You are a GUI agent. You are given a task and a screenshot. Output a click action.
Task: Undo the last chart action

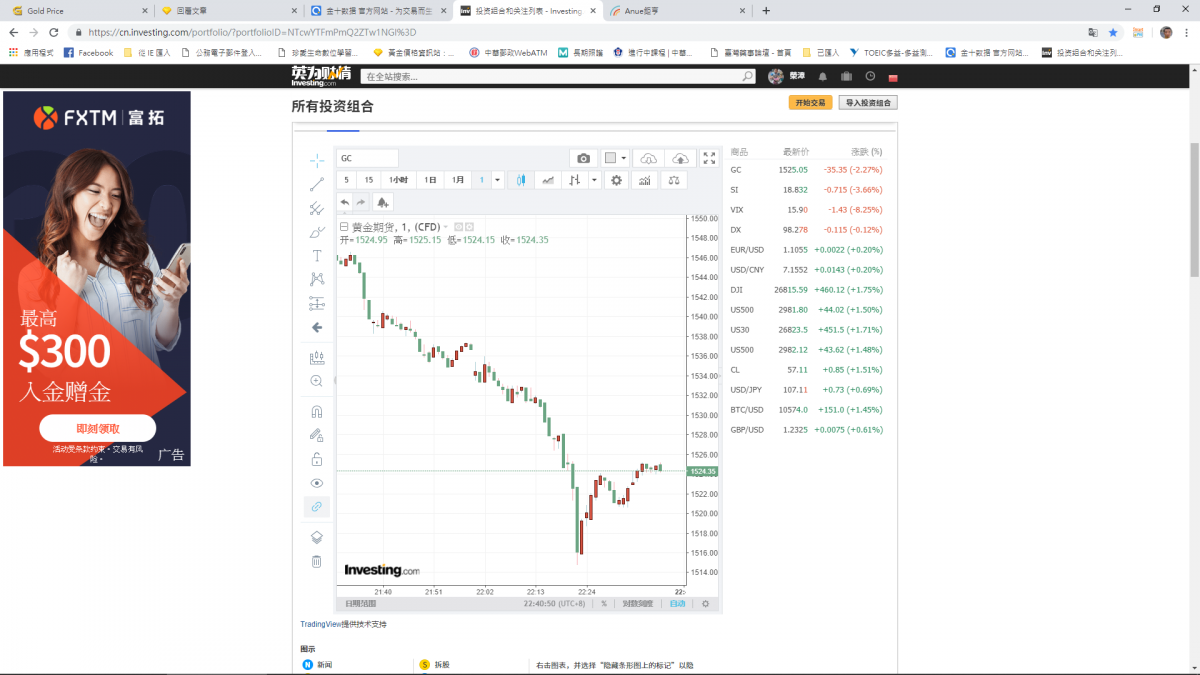tap(345, 202)
